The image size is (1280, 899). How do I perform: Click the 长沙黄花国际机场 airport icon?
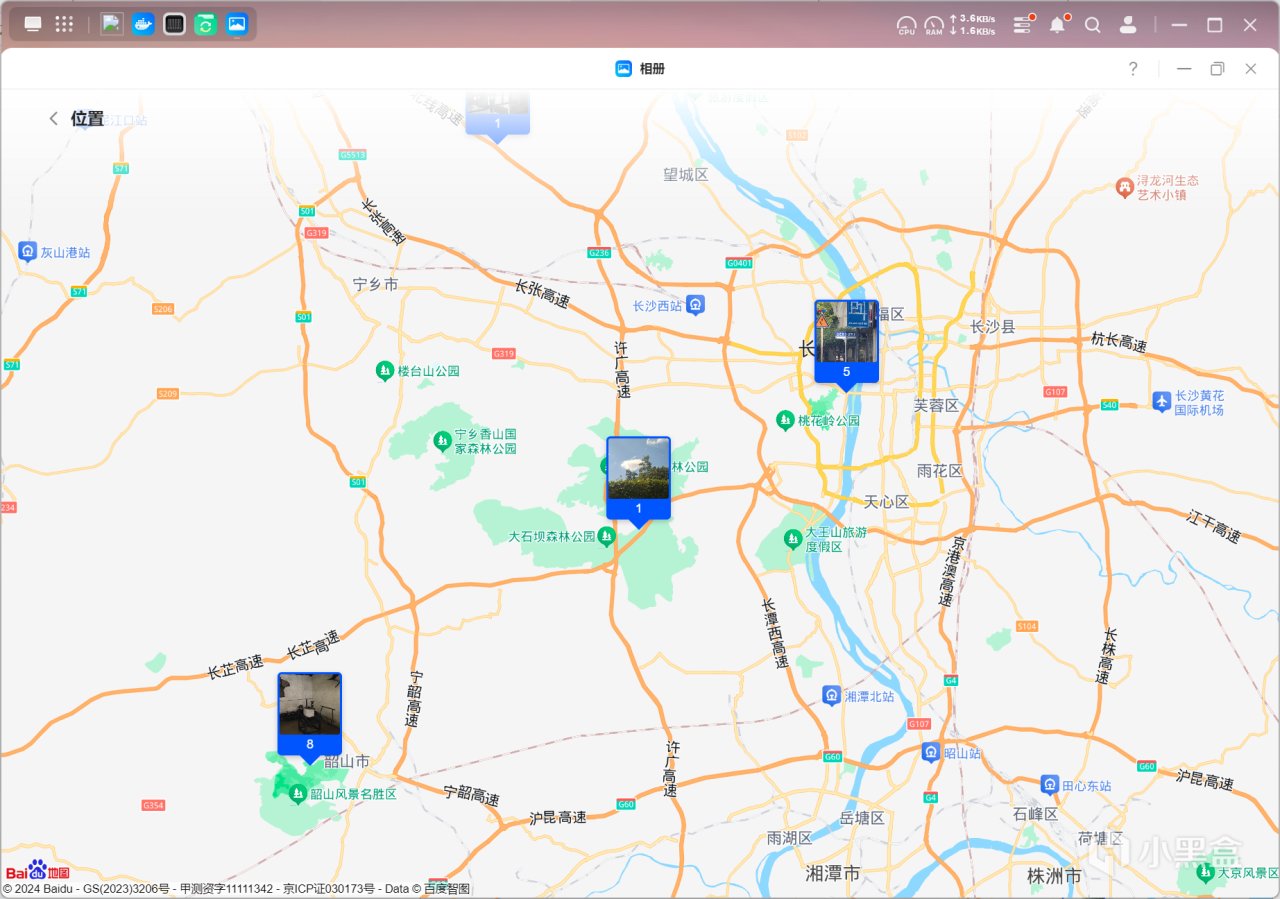tap(1161, 402)
